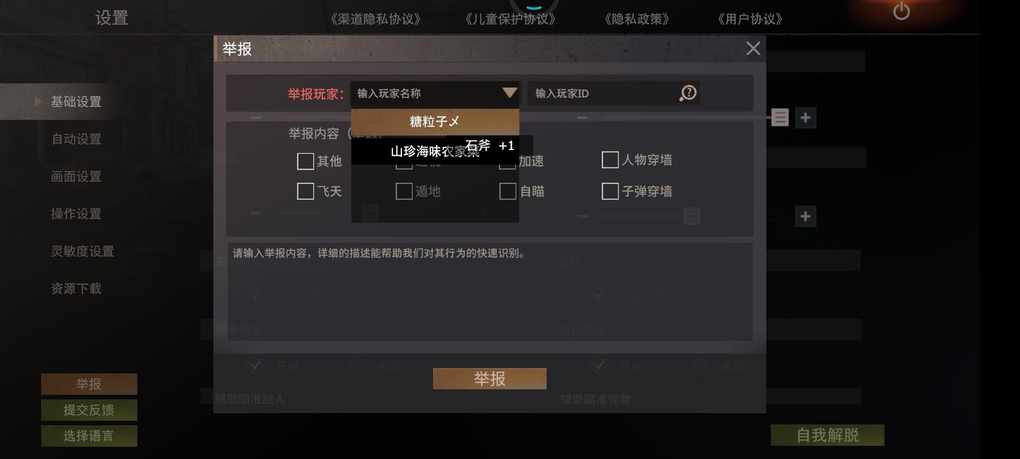Select 糖粒子メ from the player list
The width and height of the screenshot is (1020, 459).
(x=435, y=122)
